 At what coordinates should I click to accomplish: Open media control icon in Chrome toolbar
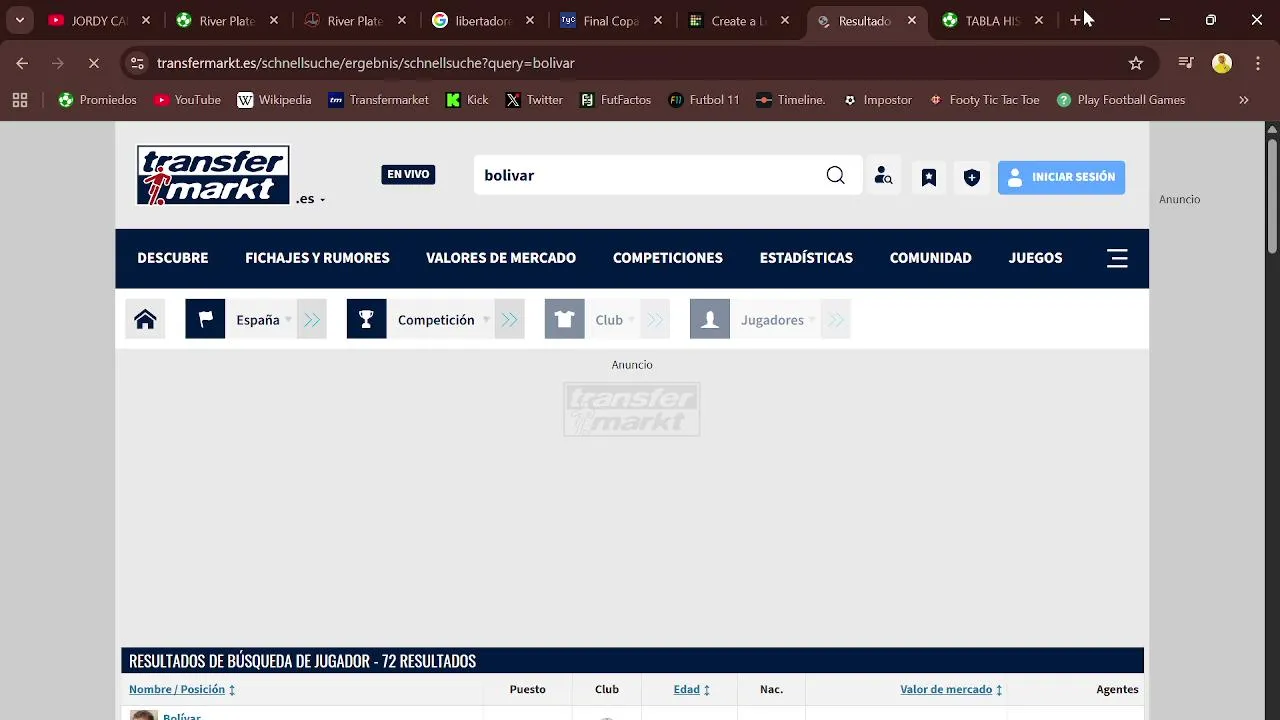point(1186,63)
